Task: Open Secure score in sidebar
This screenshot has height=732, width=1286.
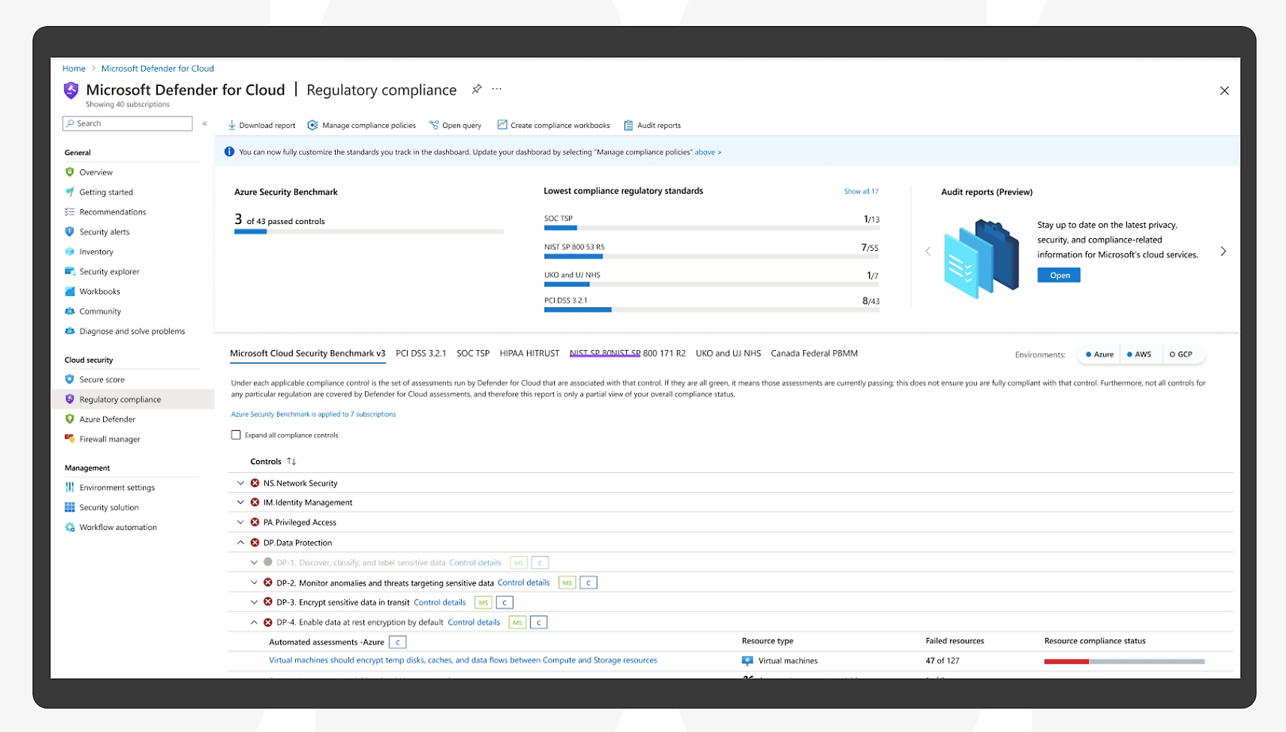Action: pyautogui.click(x=101, y=379)
